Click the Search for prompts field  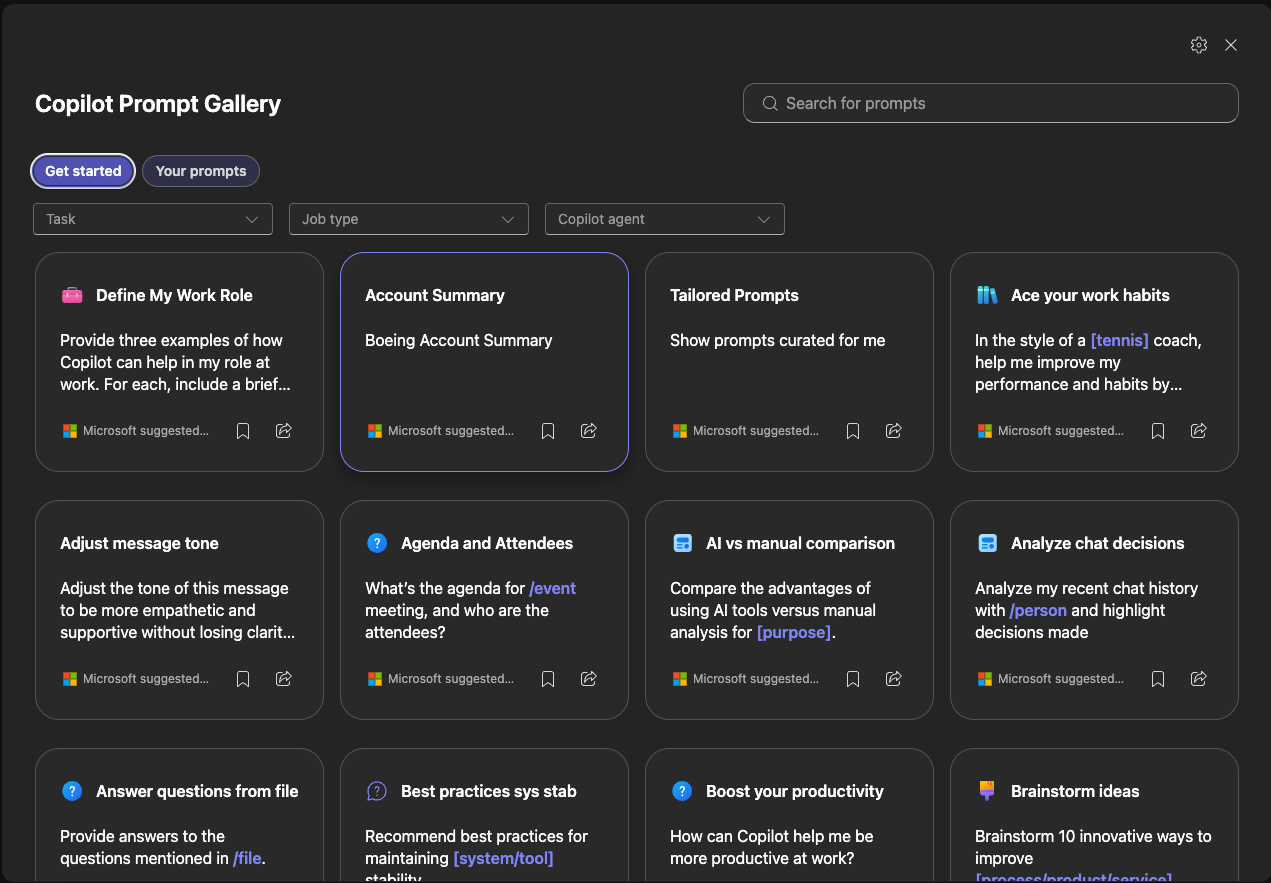[991, 103]
